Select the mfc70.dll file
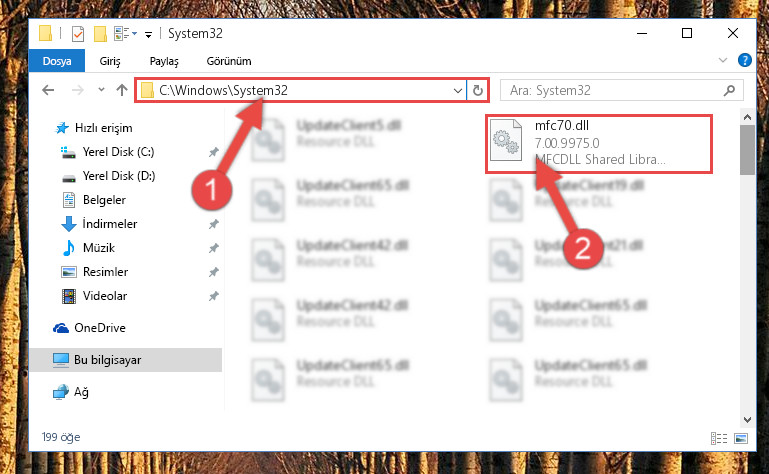Viewport: 769px width, 474px height. click(598, 143)
